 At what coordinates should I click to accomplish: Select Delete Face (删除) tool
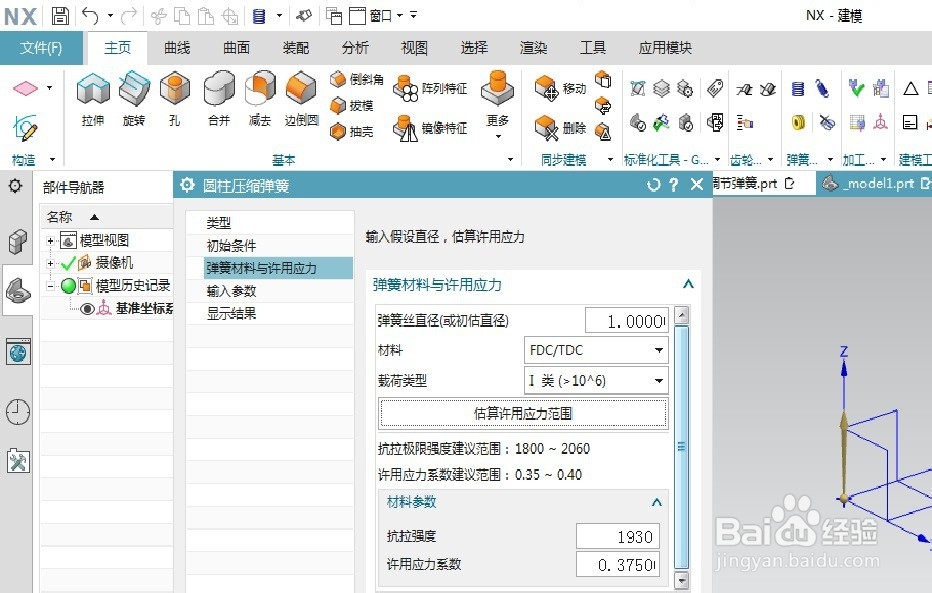click(x=560, y=128)
